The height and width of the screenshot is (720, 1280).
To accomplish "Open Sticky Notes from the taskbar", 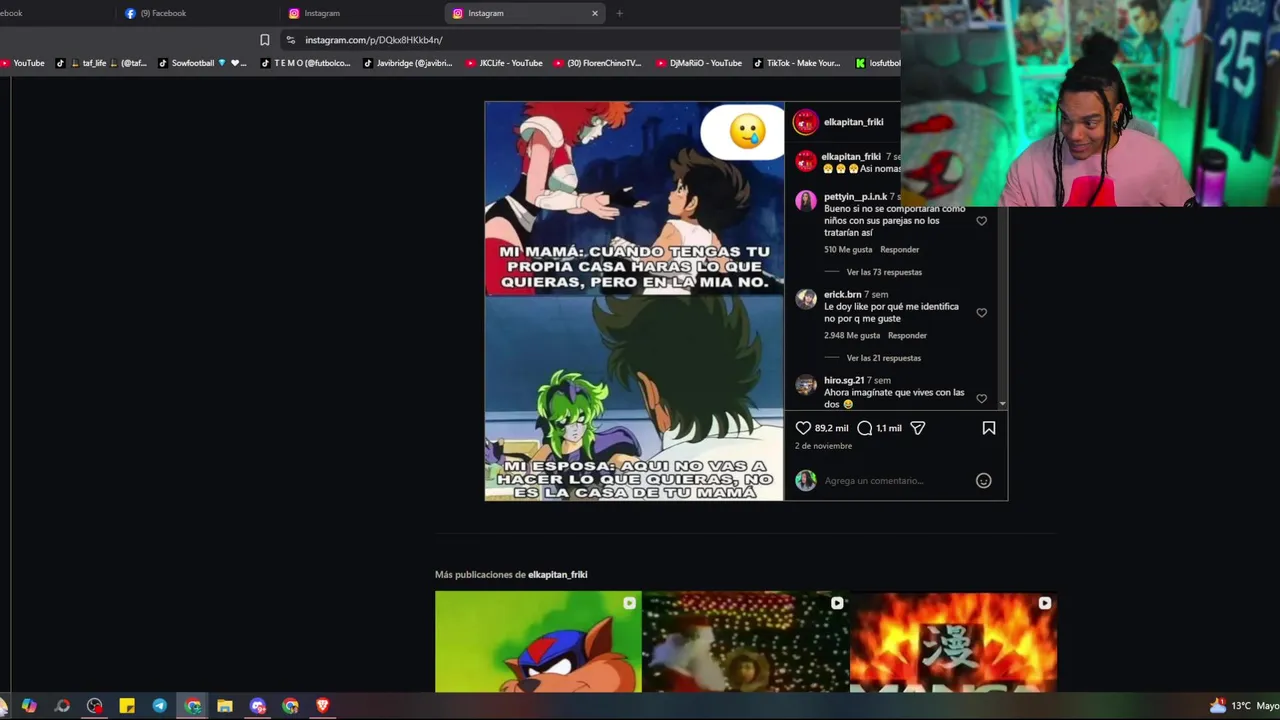I will pyautogui.click(x=127, y=706).
